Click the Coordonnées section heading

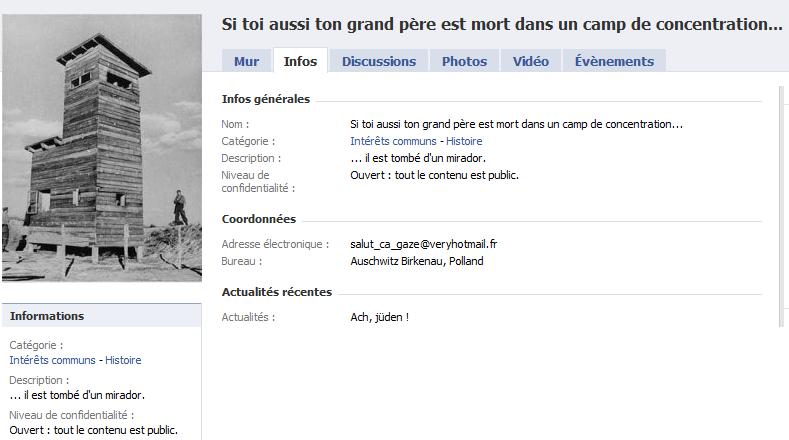point(259,219)
